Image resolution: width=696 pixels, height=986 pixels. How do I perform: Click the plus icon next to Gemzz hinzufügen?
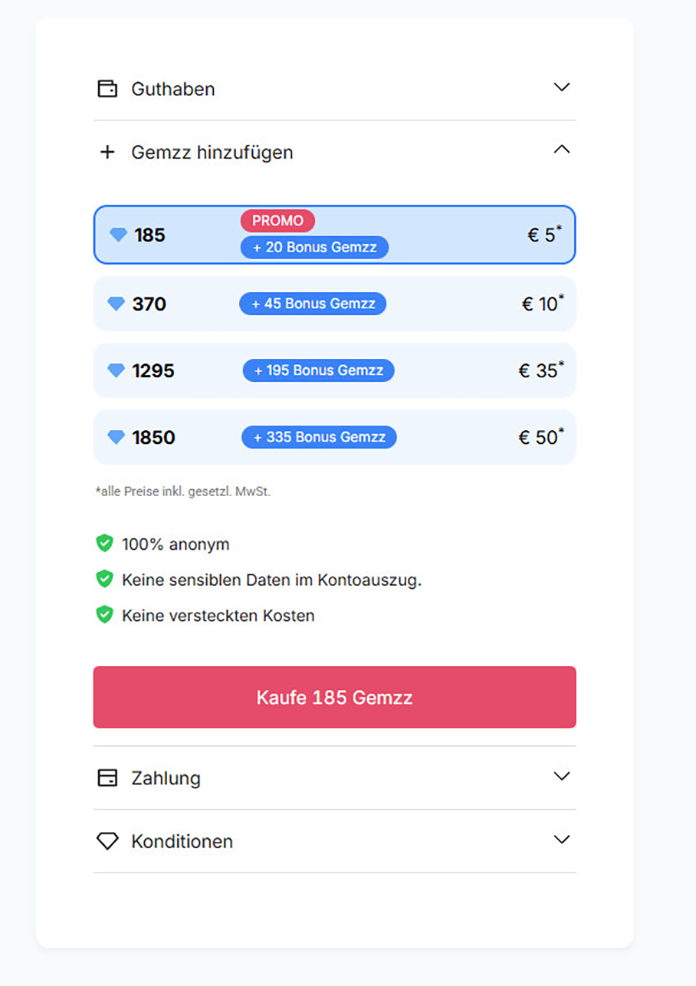pyautogui.click(x=108, y=152)
